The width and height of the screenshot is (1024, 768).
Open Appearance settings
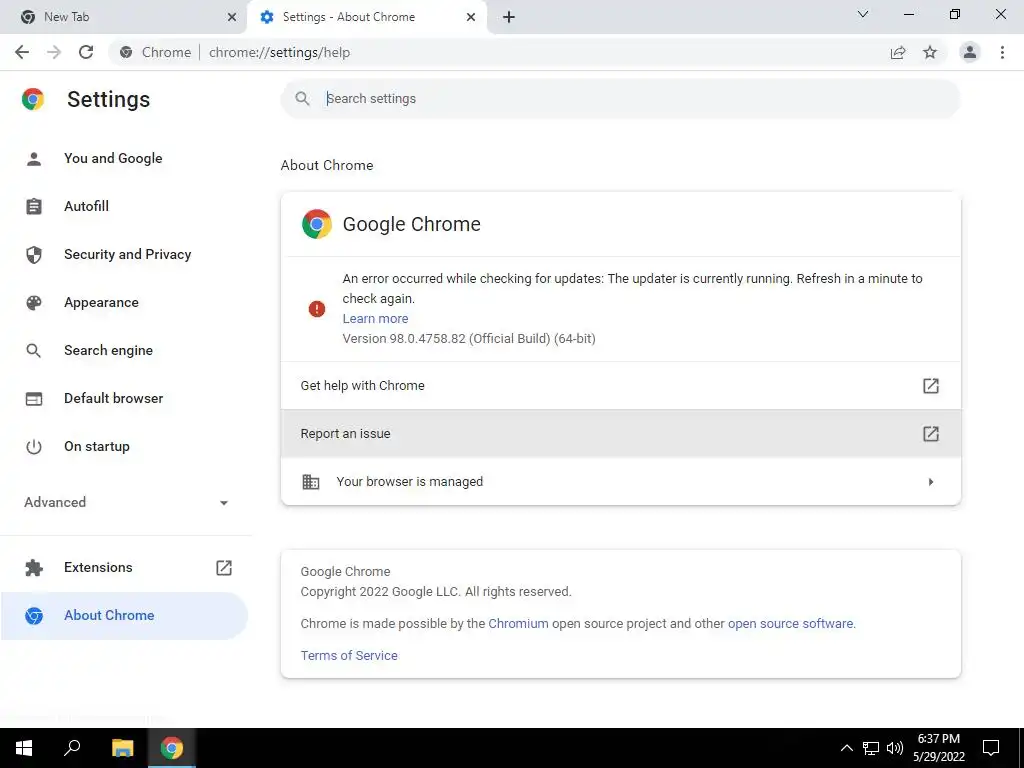pyautogui.click(x=125, y=302)
